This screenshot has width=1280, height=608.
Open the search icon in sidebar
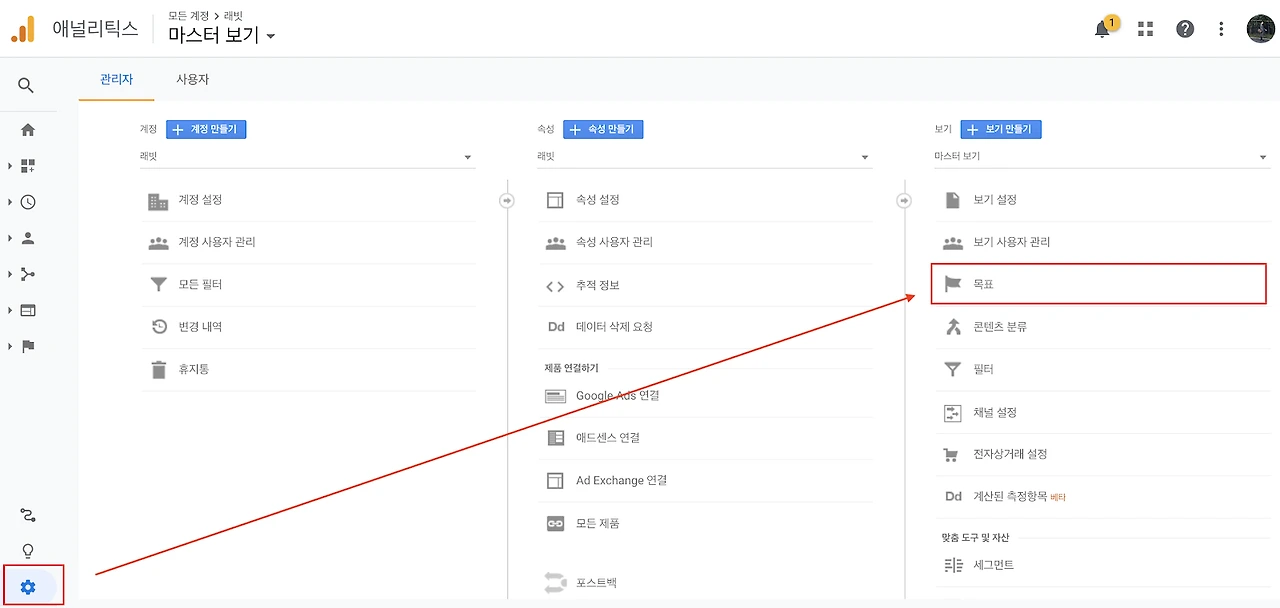tap(27, 86)
